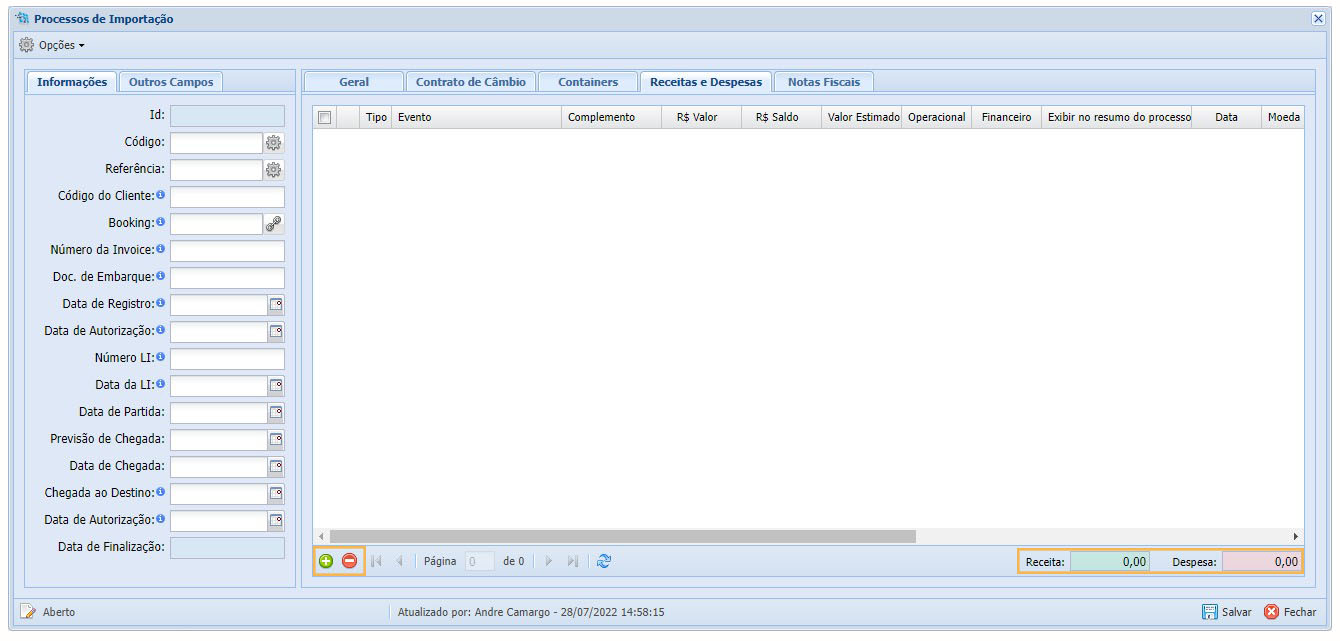Tick the select-all checkbox in grid header
Viewport: 1340px width, 641px height.
point(324,117)
